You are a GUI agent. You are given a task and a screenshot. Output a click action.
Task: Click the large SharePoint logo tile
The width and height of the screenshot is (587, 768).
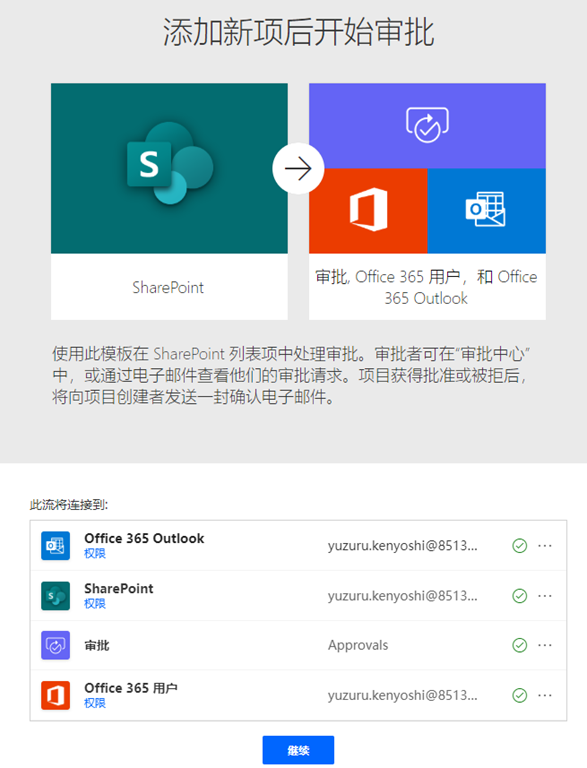tap(169, 168)
